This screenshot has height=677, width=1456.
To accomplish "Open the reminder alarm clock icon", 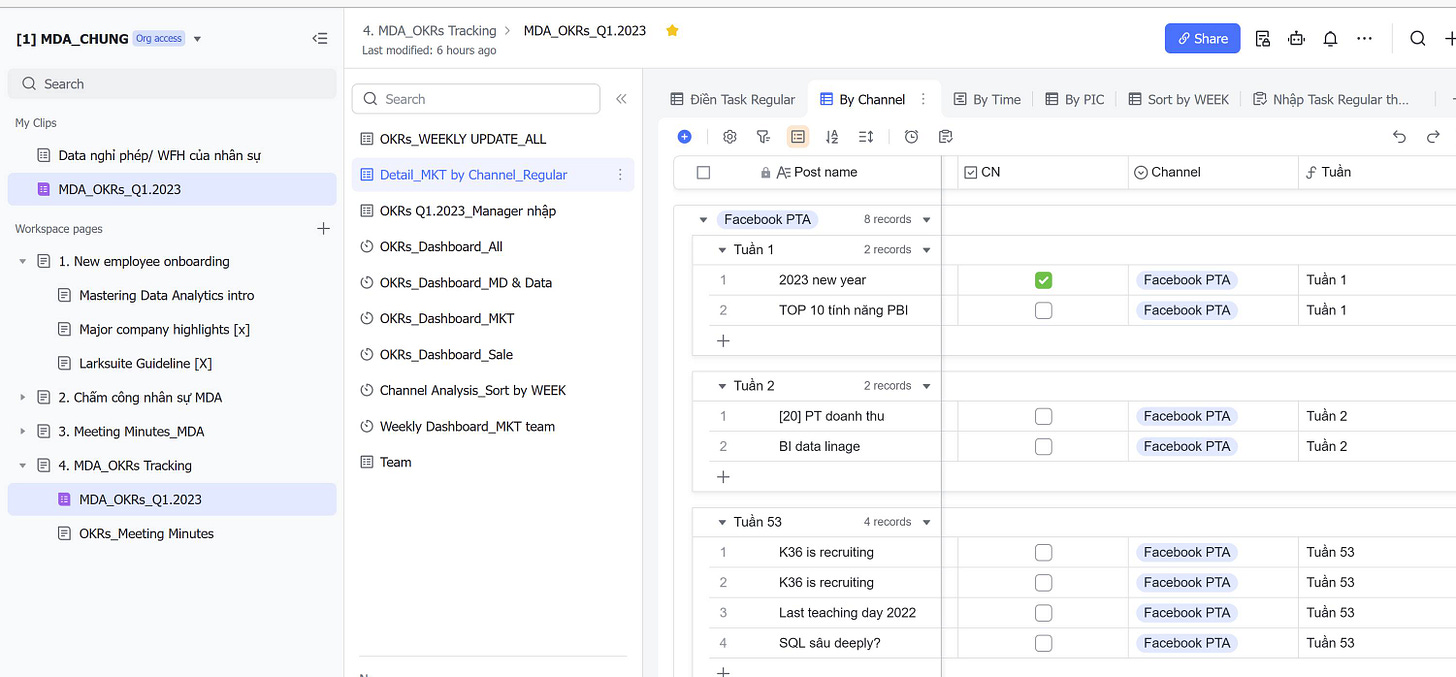I will tap(911, 136).
